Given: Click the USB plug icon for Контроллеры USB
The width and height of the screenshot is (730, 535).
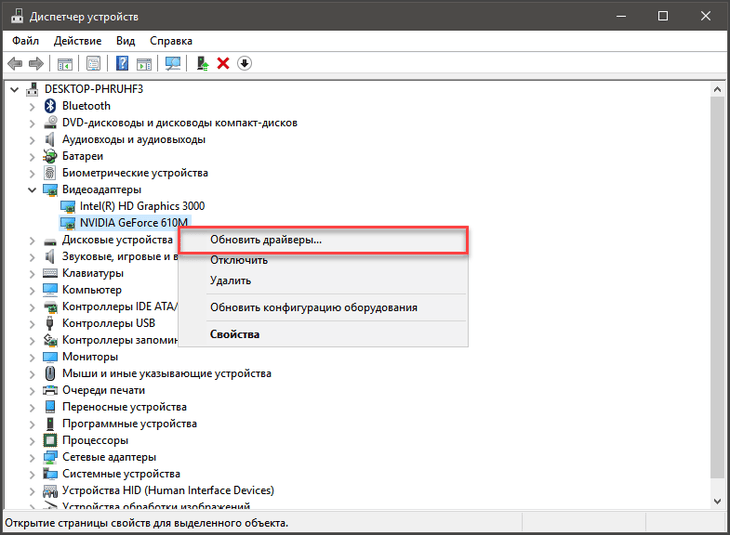Looking at the screenshot, I should (x=50, y=323).
